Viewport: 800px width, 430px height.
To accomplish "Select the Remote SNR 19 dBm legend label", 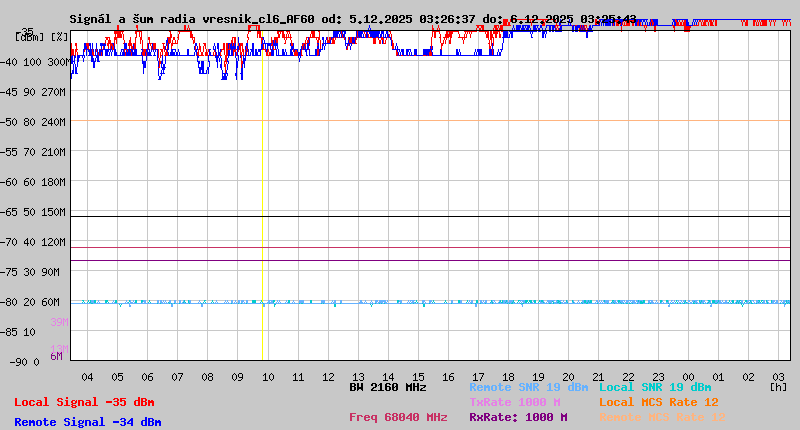I will pyautogui.click(x=529, y=387).
